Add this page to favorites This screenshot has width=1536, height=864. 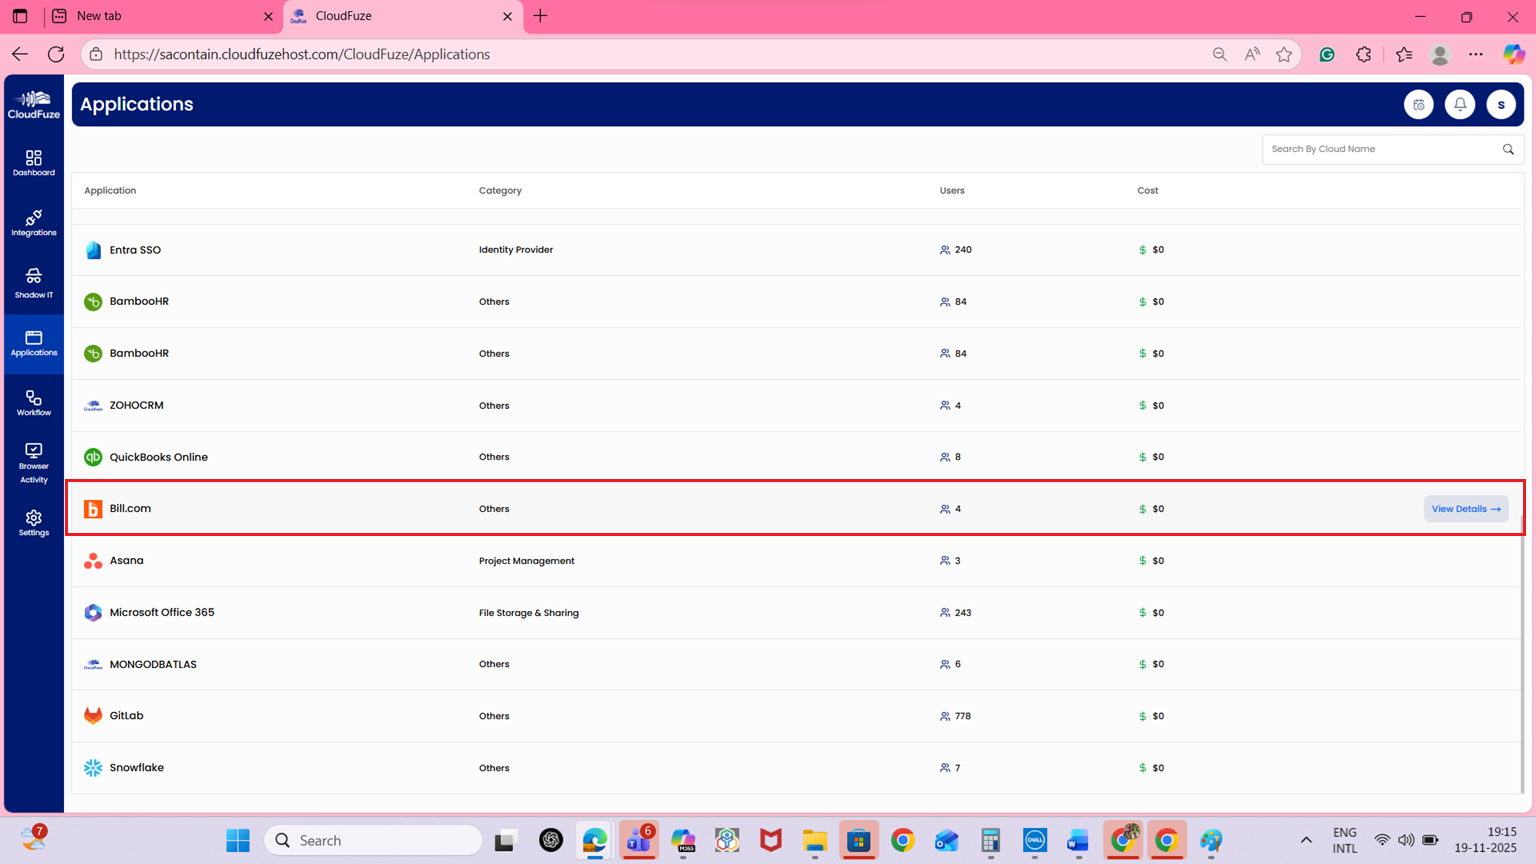click(x=1284, y=54)
